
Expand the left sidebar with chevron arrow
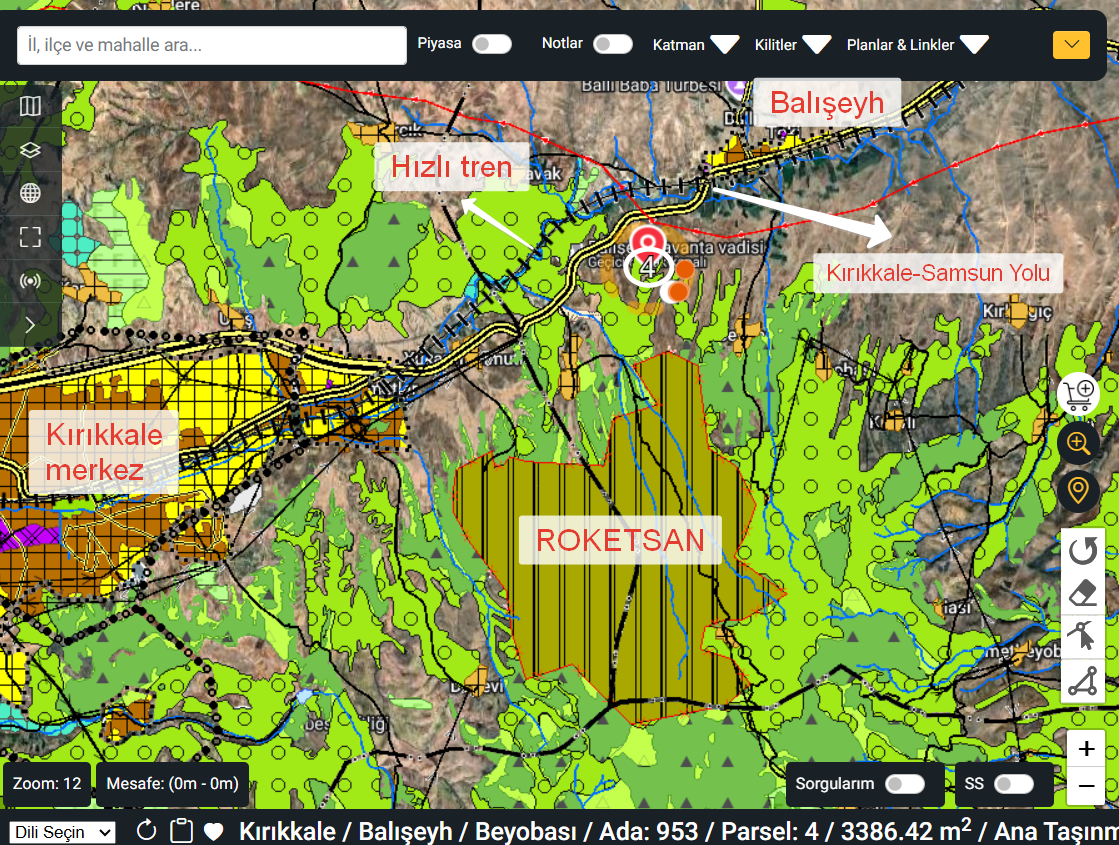(30, 325)
